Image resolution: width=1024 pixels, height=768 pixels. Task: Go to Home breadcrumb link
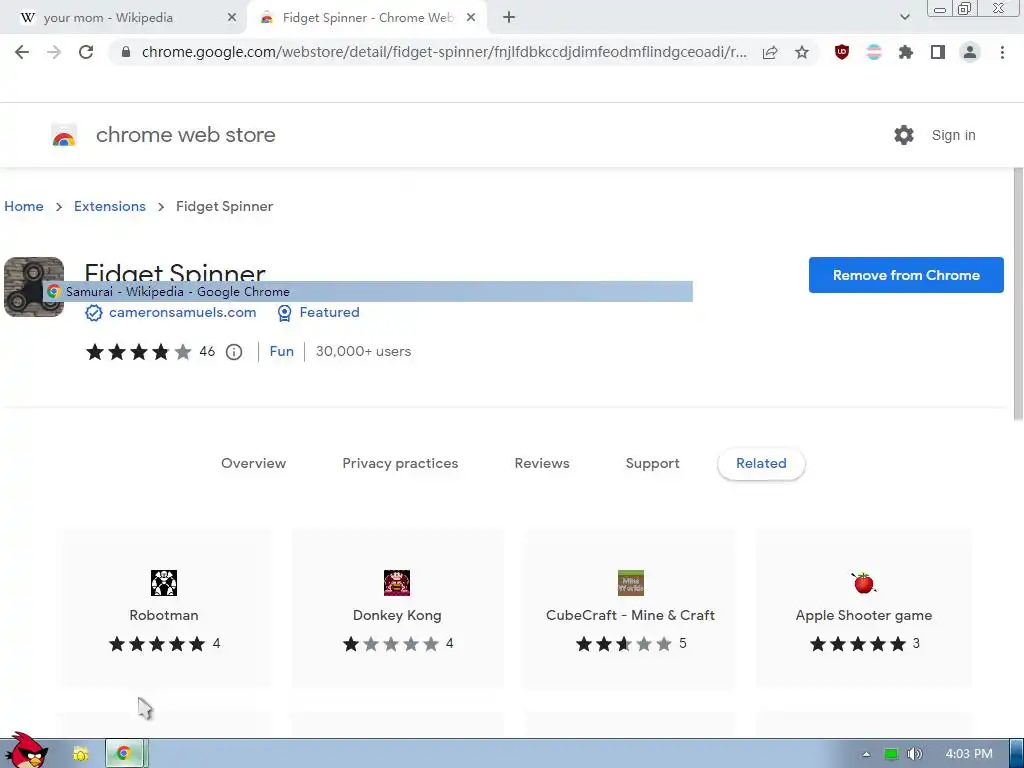[24, 206]
